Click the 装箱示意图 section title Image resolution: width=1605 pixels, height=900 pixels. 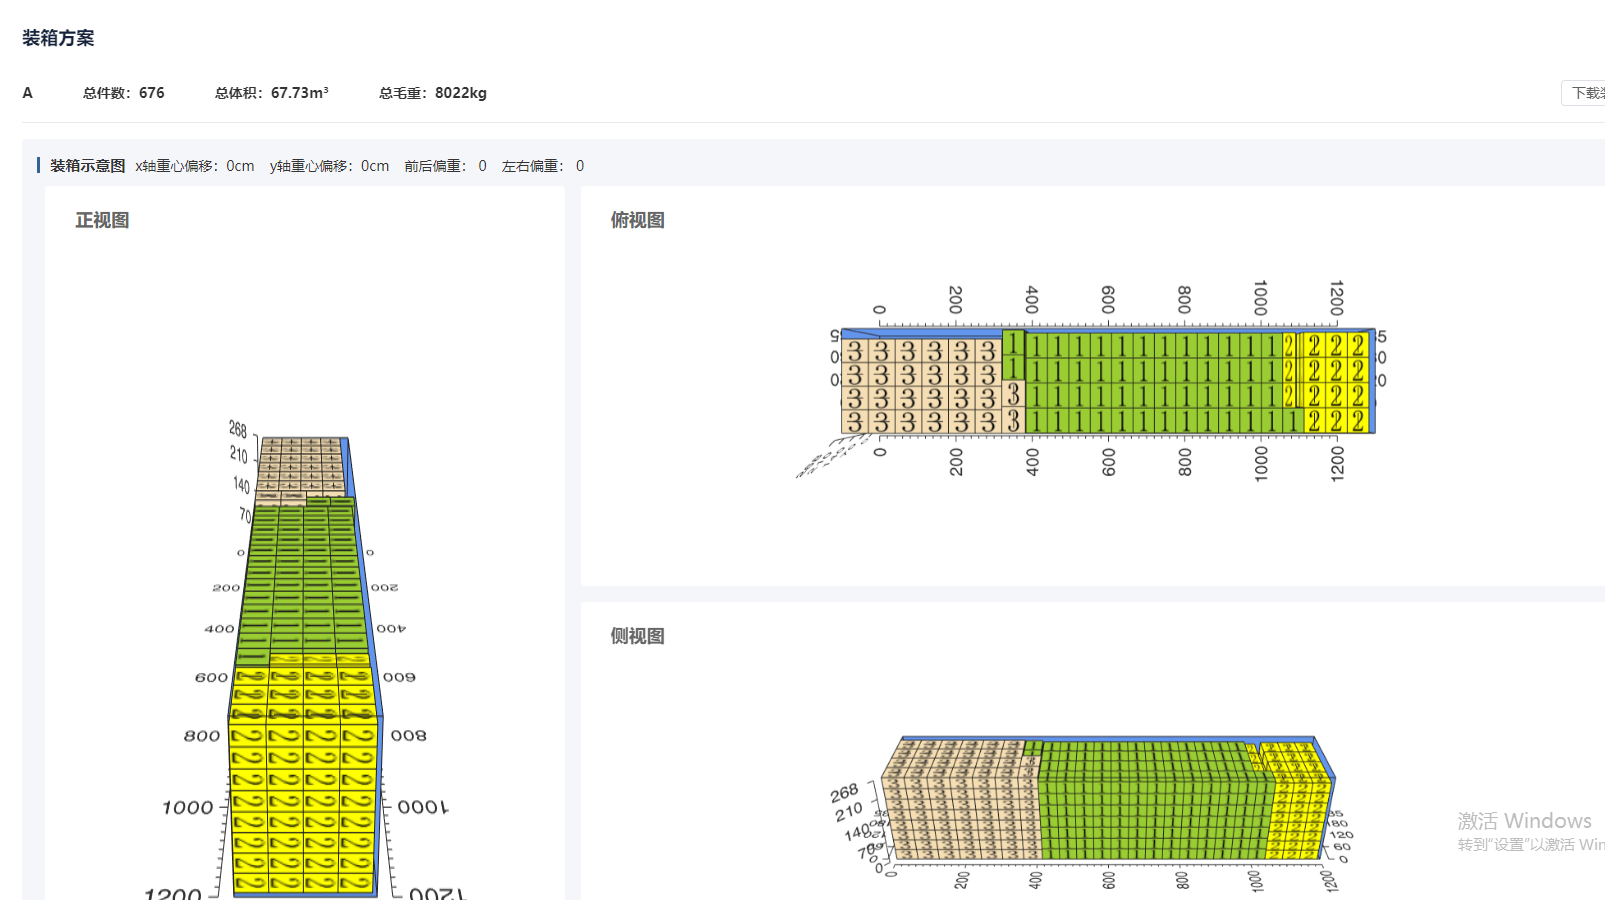pyautogui.click(x=88, y=166)
